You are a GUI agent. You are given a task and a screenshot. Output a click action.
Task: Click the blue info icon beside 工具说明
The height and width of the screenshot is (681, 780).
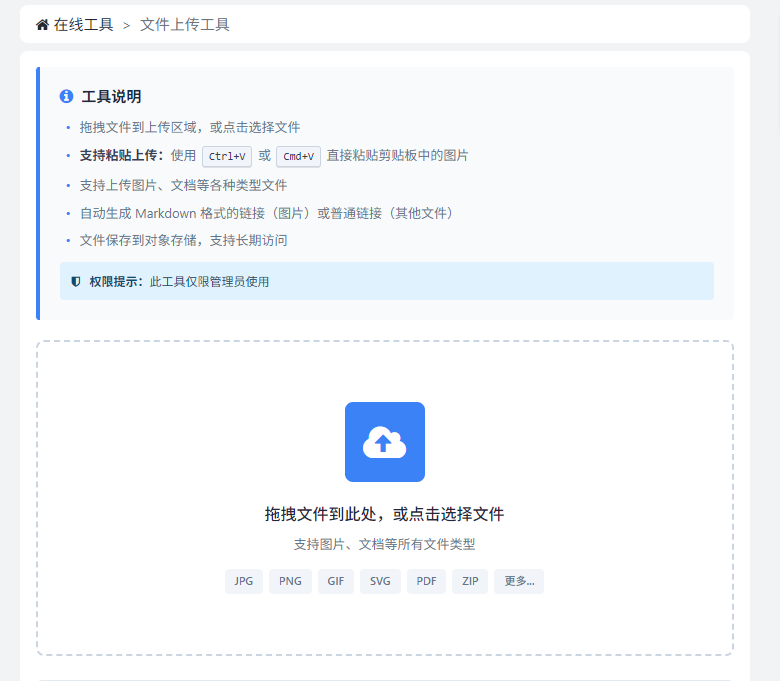[x=67, y=97]
